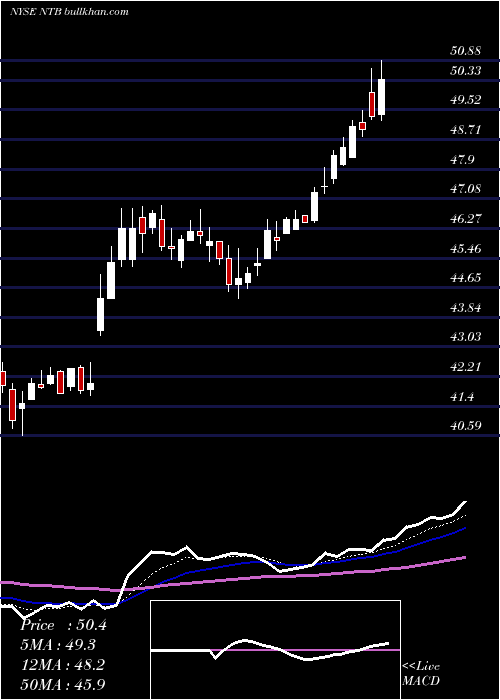This screenshot has width=500, height=700.
Task: Click the 47.9 price axis label
Action: point(462,160)
